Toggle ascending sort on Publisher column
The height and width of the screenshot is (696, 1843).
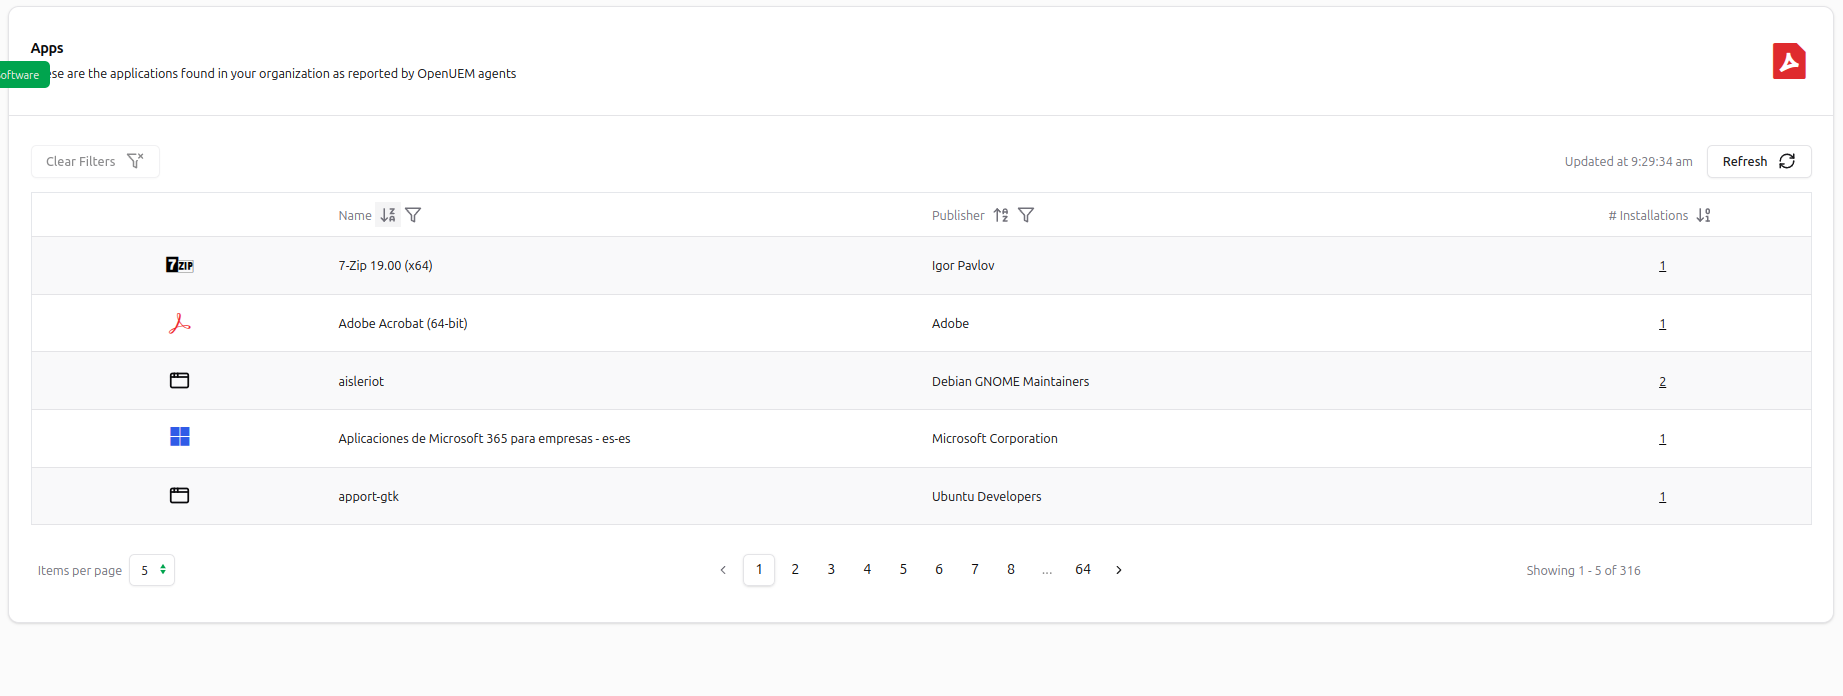tap(1000, 214)
